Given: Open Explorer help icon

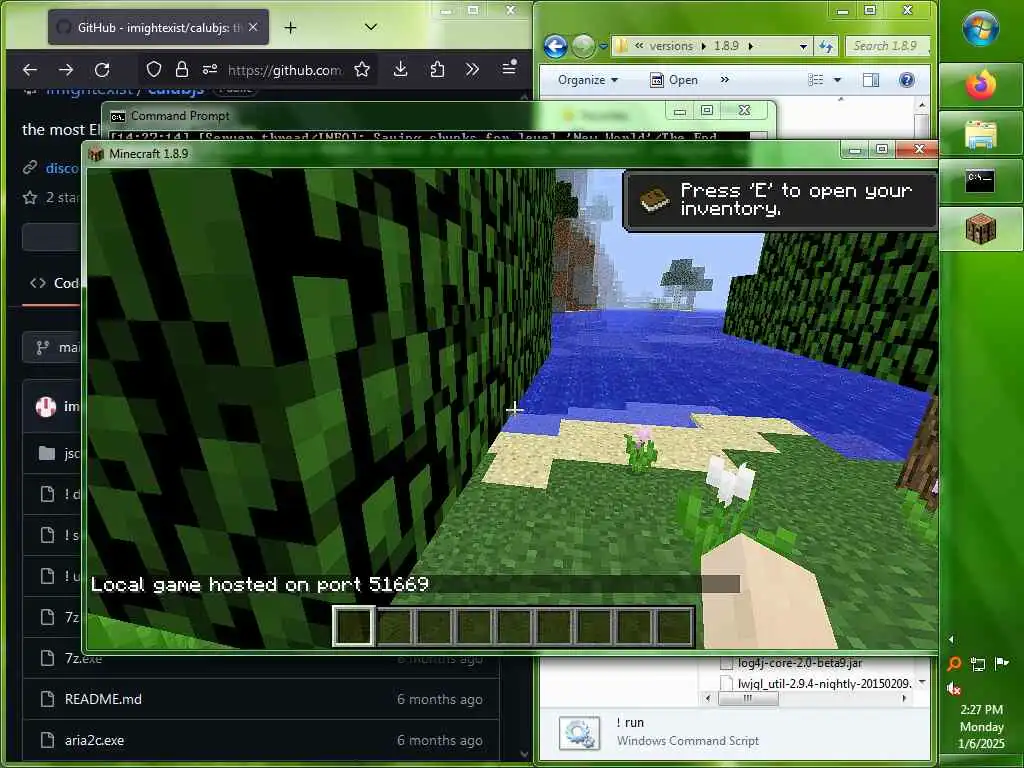Looking at the screenshot, I should click(x=906, y=80).
